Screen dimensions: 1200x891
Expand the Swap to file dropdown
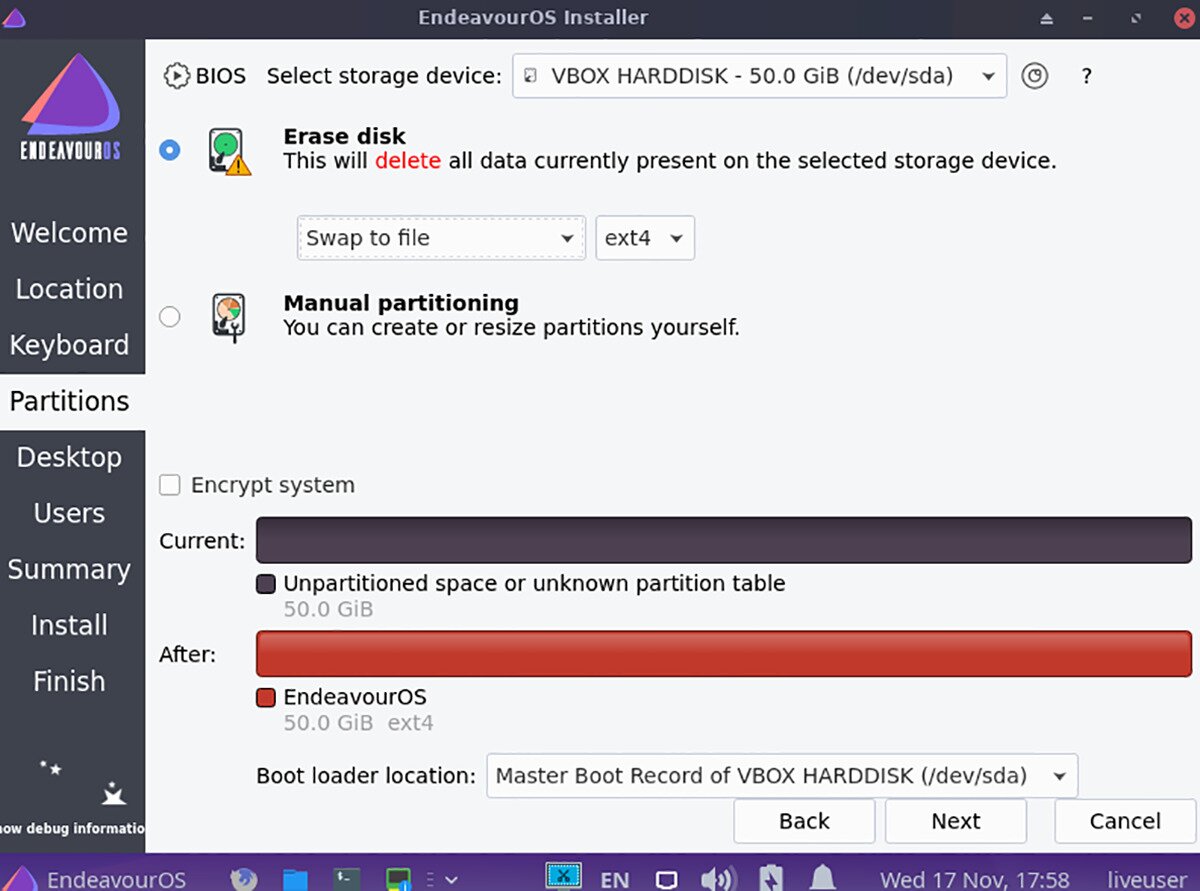441,238
